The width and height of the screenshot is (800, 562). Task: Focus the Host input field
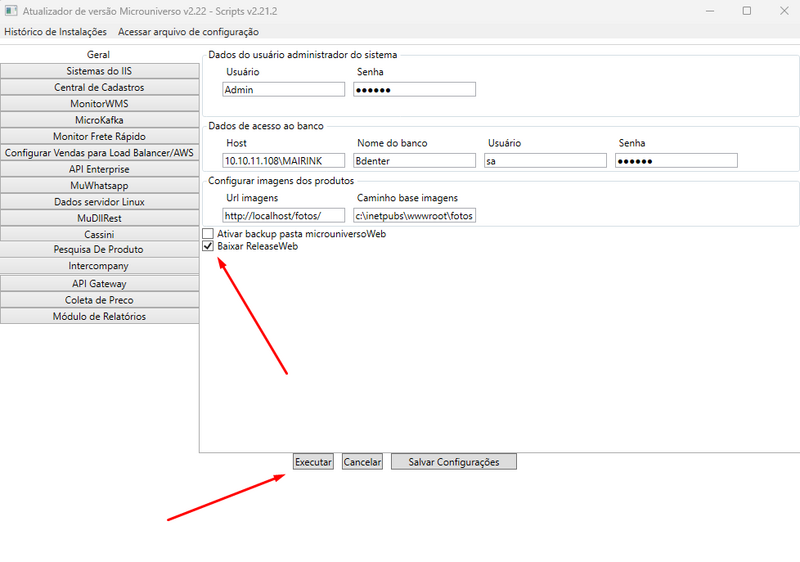[x=284, y=160]
